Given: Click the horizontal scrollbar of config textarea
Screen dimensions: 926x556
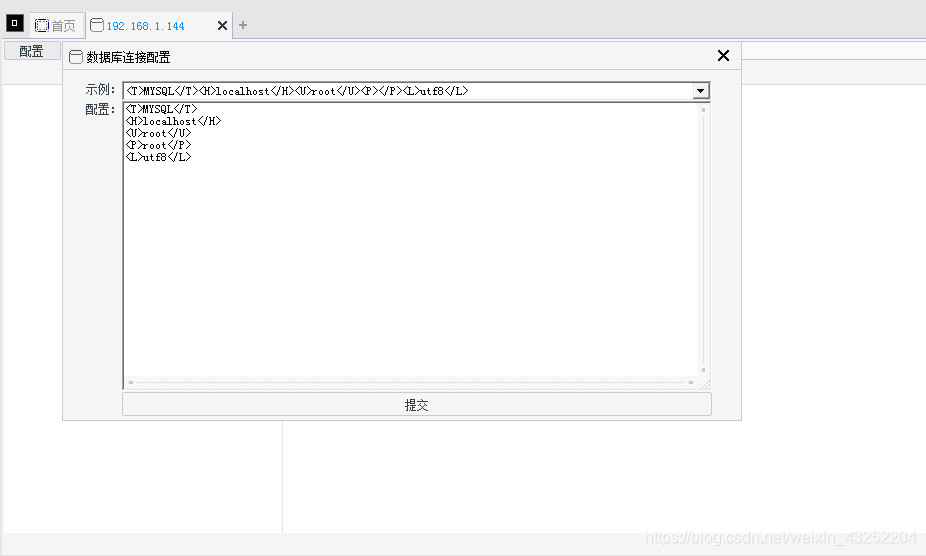Looking at the screenshot, I should tap(411, 382).
